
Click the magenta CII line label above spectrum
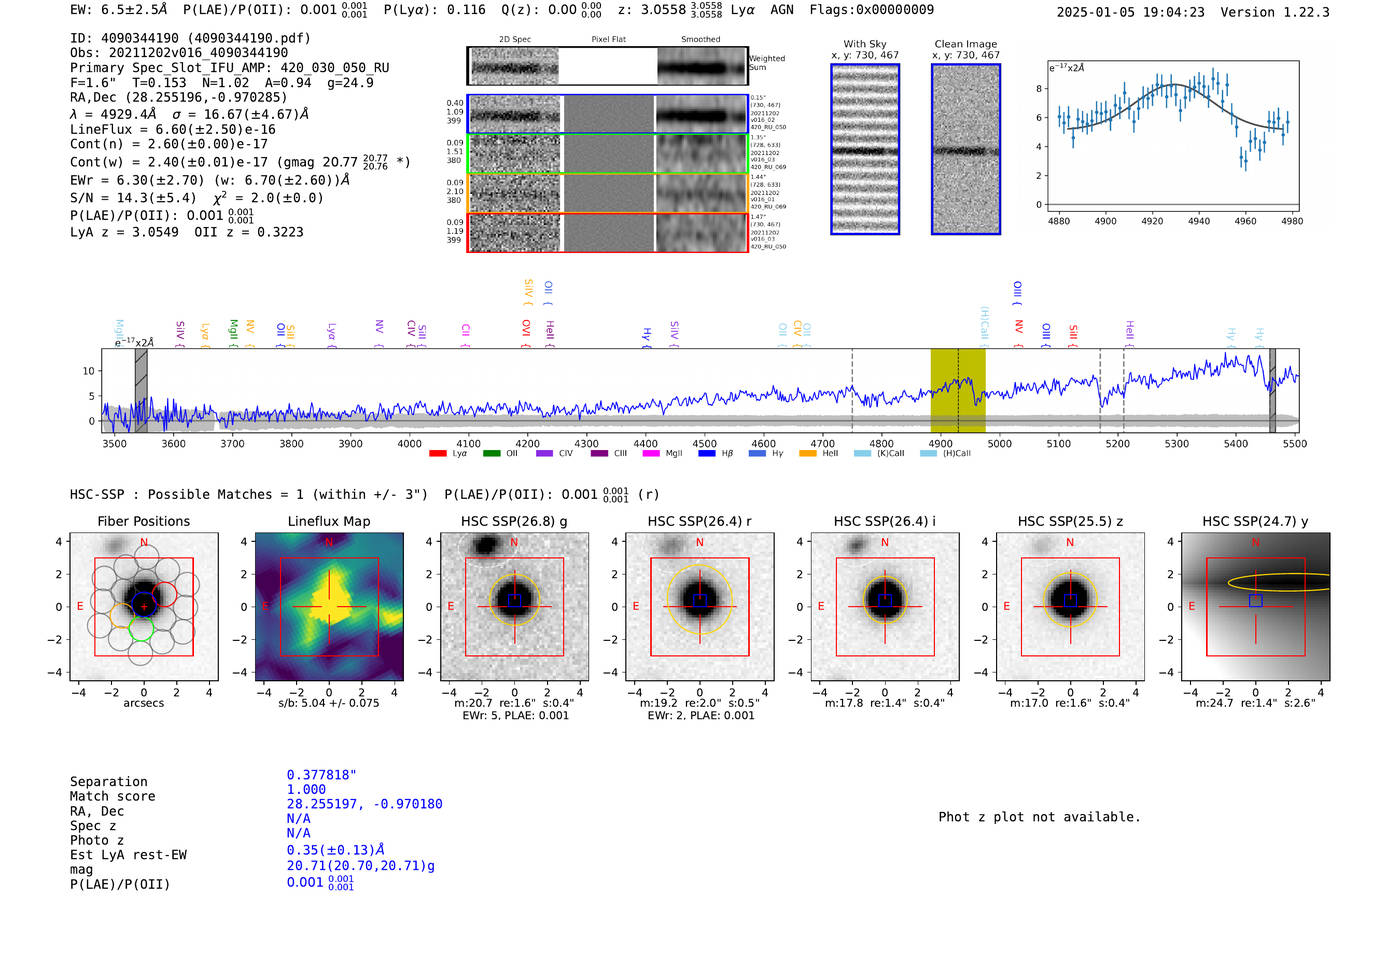(x=466, y=333)
